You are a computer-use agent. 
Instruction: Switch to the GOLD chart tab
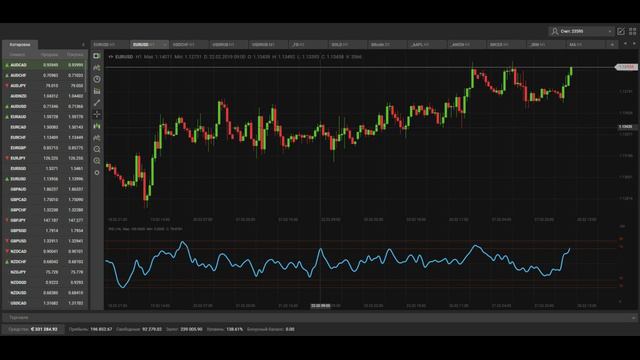(x=347, y=44)
